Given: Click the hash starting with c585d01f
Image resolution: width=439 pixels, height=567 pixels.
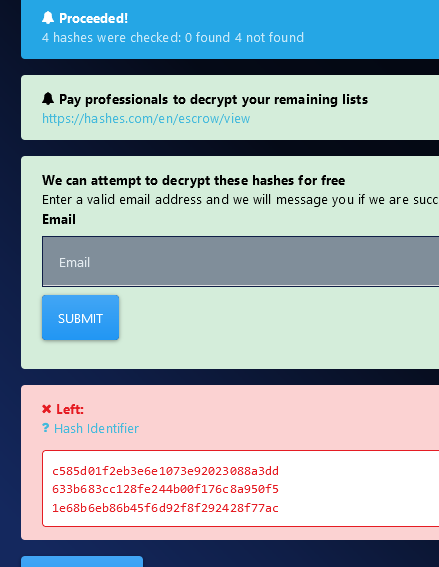Looking at the screenshot, I should [x=165, y=471].
